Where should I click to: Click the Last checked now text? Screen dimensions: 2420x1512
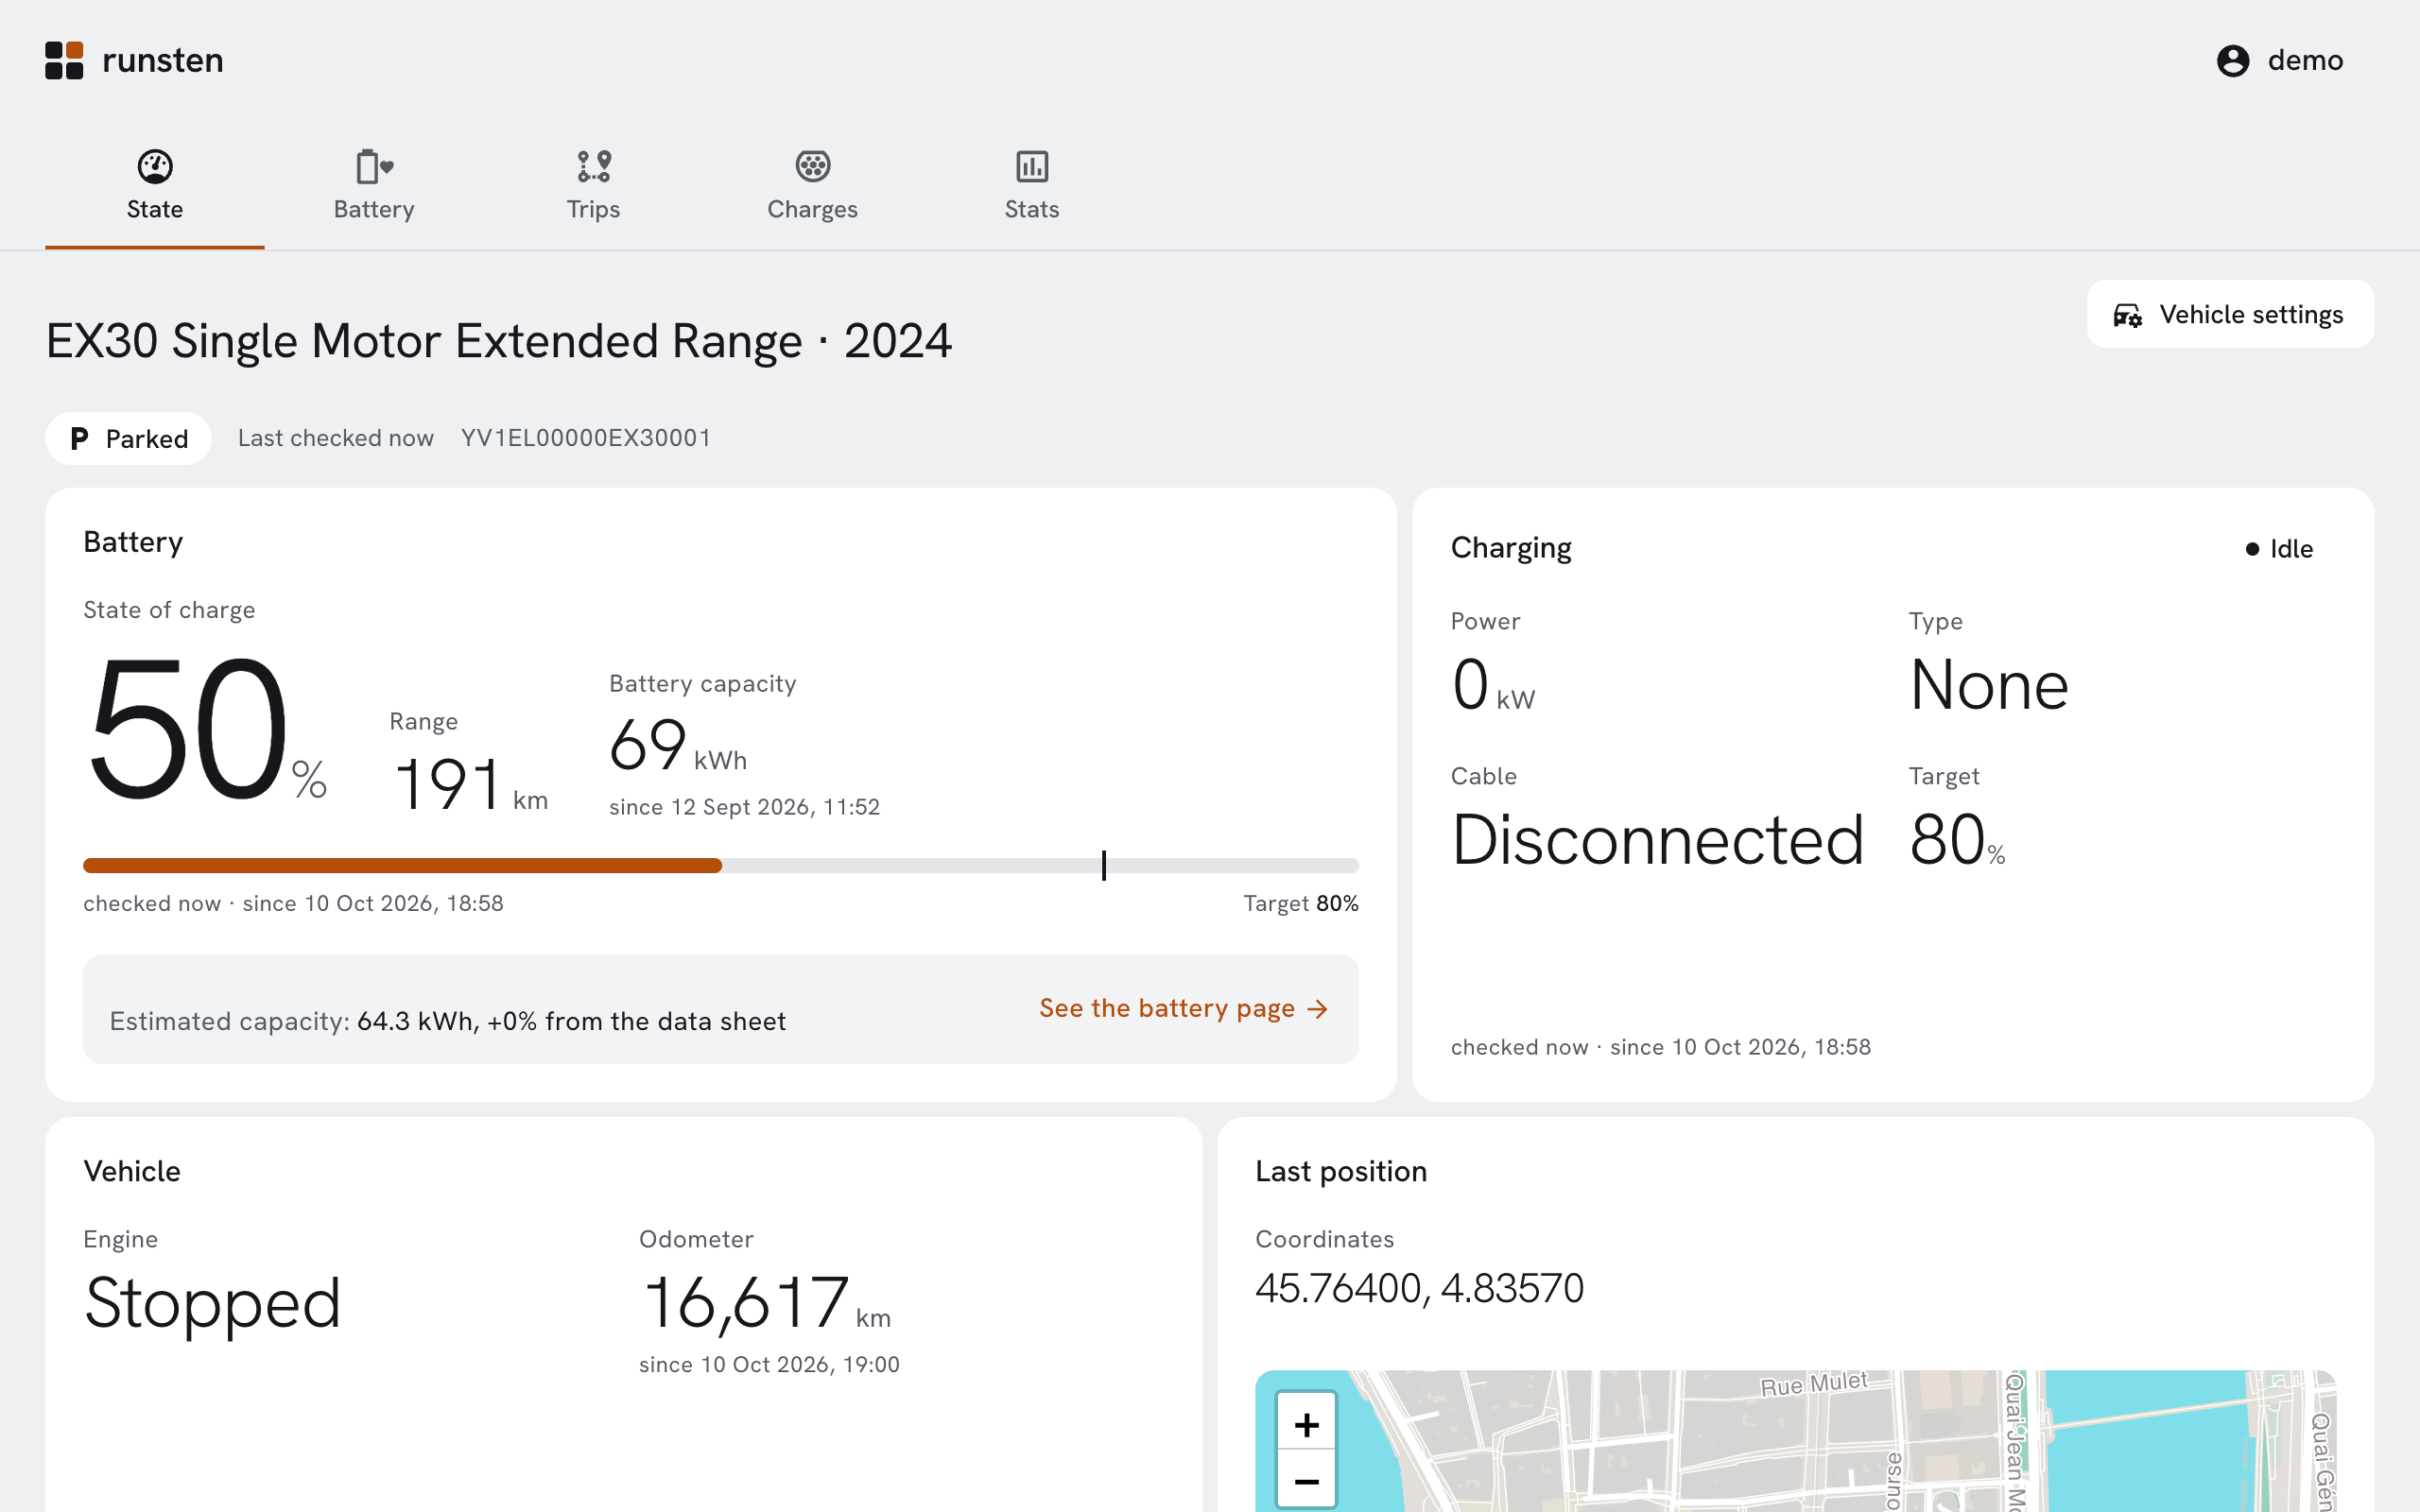[x=336, y=438]
